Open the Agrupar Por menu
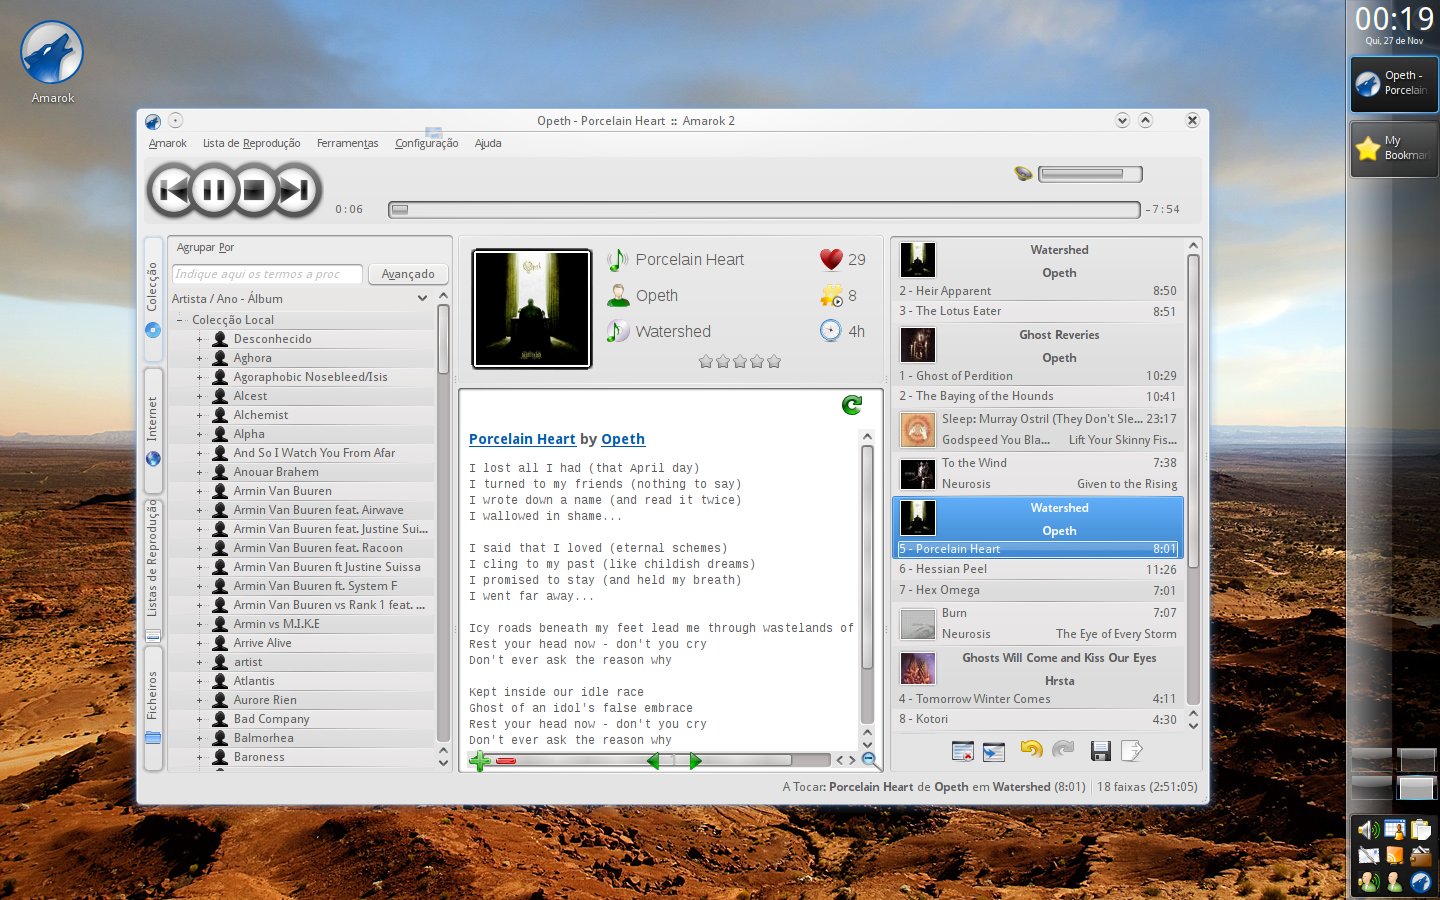Screen dimensions: 1440x900 (x=205, y=247)
